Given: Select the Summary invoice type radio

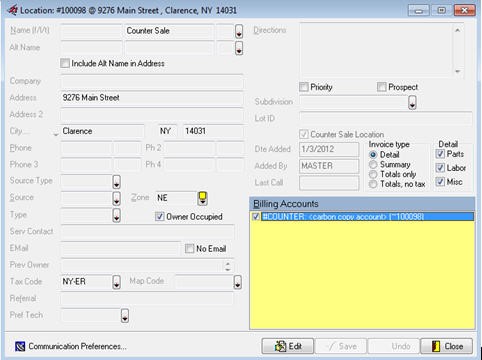Looking at the screenshot, I should [x=373, y=165].
